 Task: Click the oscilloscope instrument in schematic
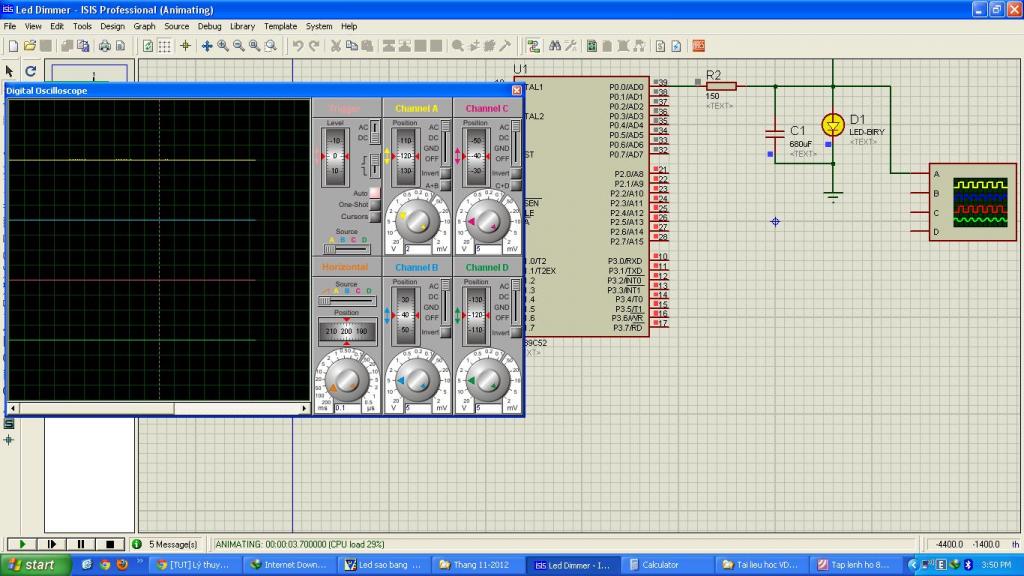coord(980,201)
